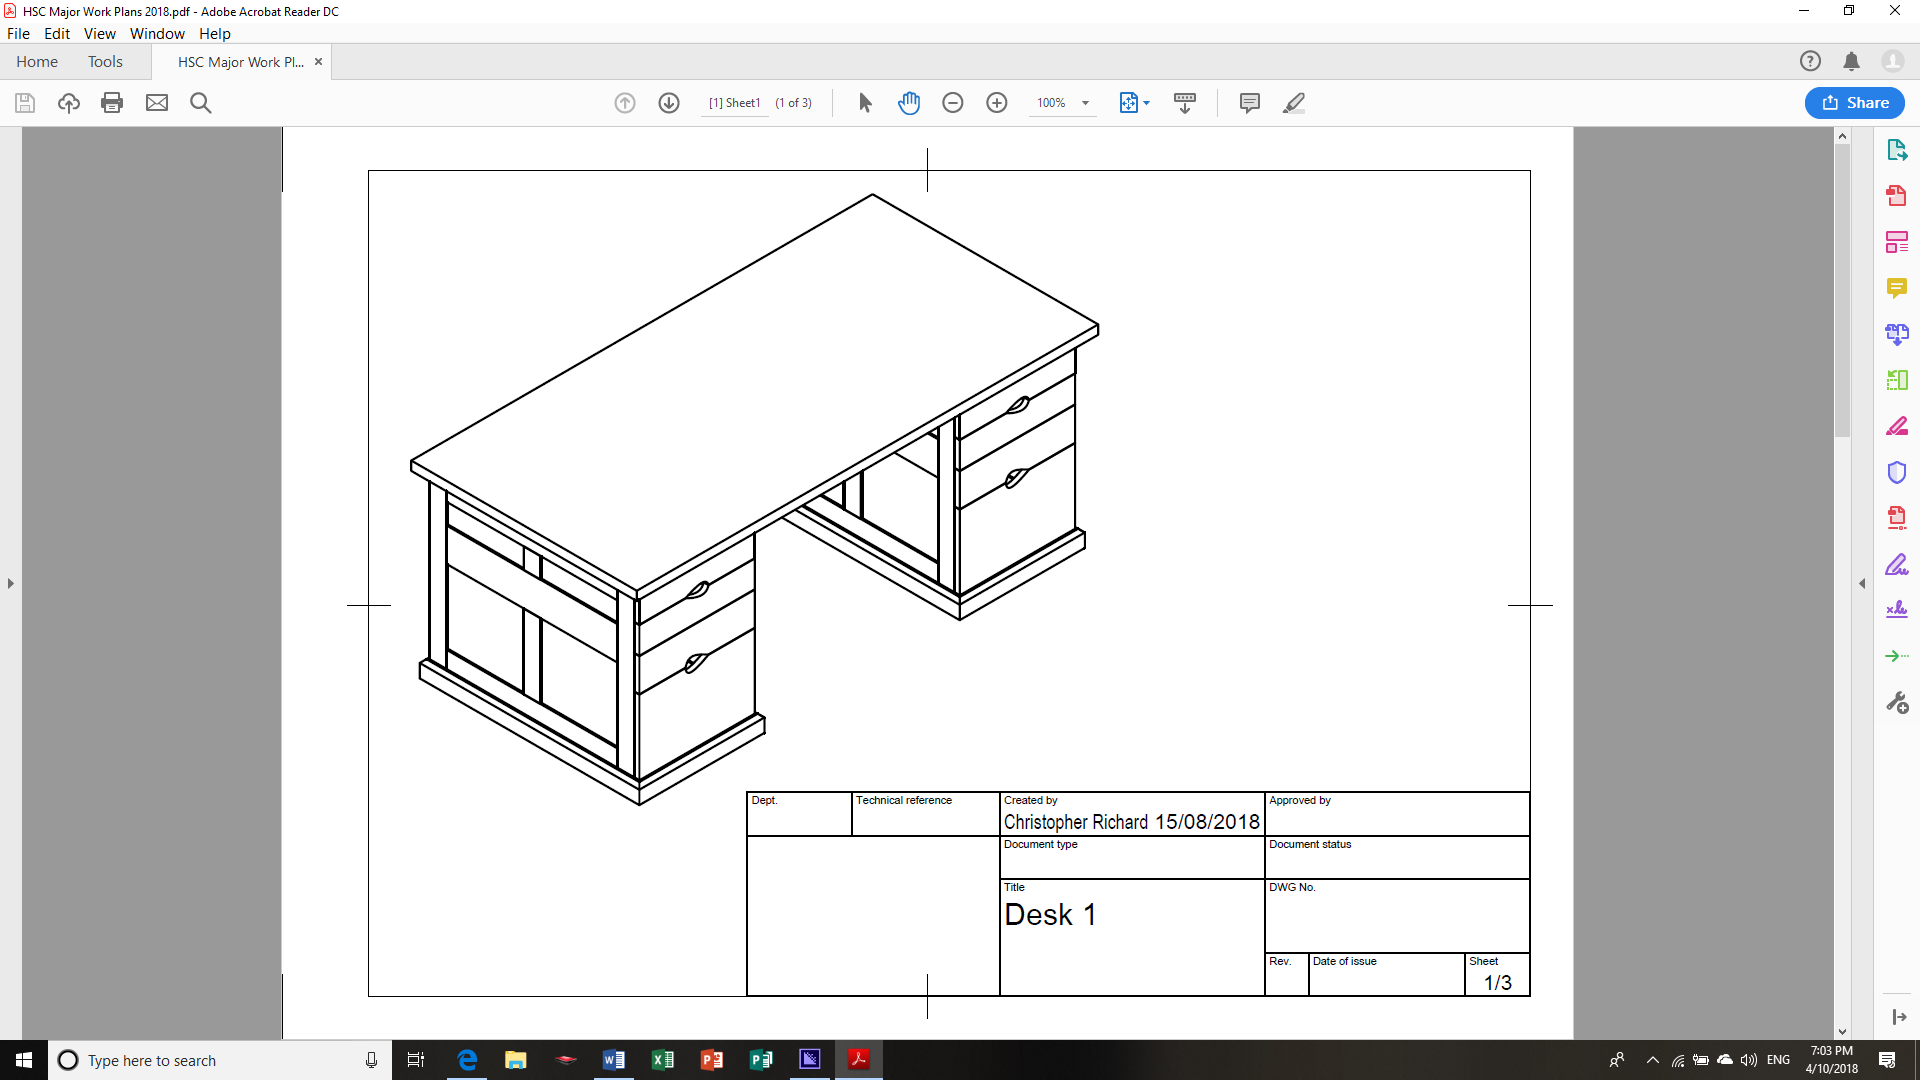Collapse the right tools pane arrow
This screenshot has width=1920, height=1080.
(x=1862, y=583)
